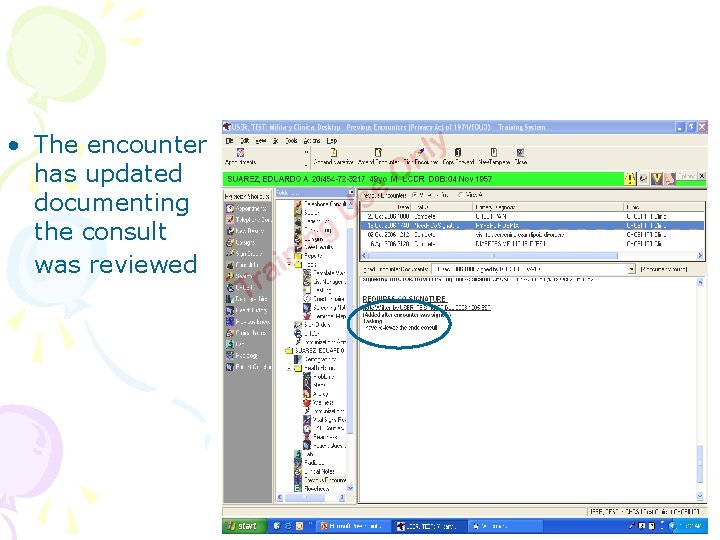720x540 pixels.
Task: Close the green patient bar with its X
Action: tap(701, 176)
